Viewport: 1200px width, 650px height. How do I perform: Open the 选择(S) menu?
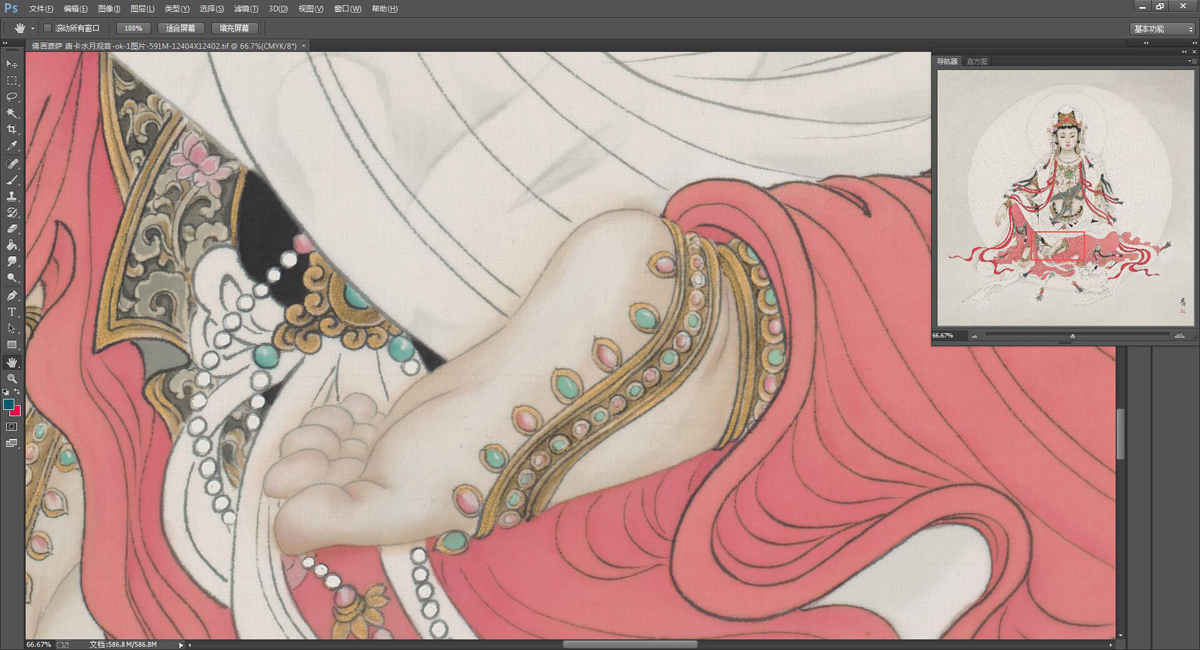211,8
